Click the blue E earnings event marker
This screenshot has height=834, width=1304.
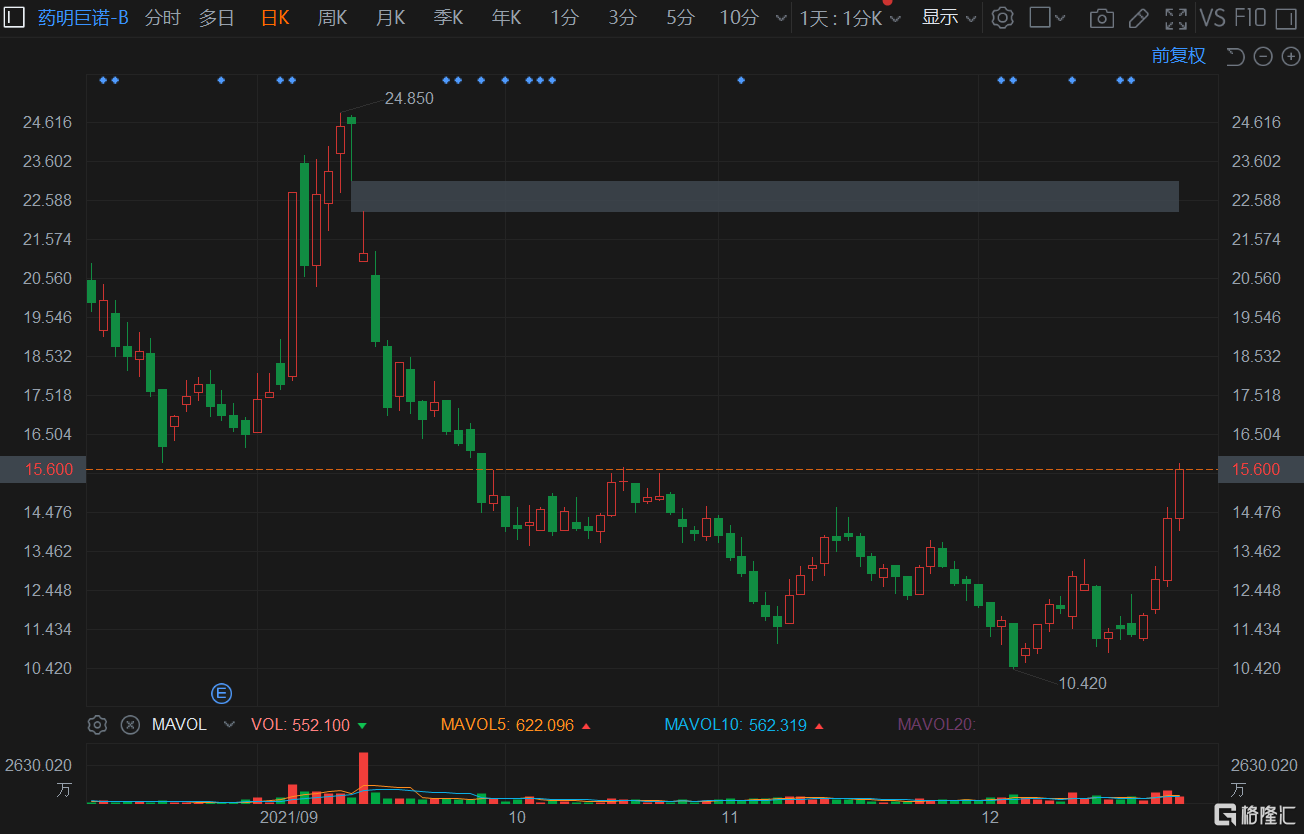coord(221,693)
